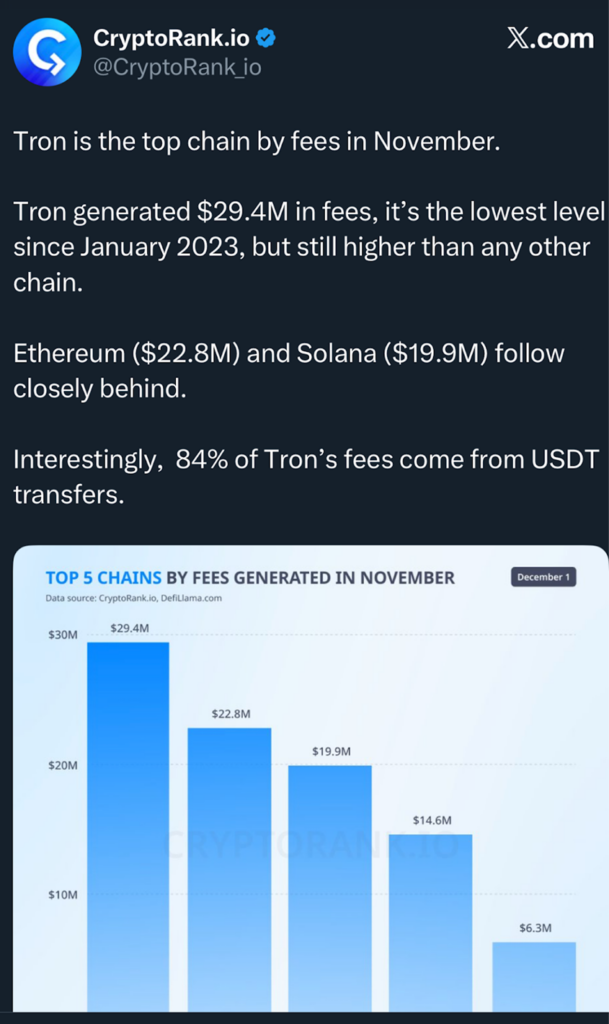Click the data source DefiLlama.com text
The image size is (609, 1024).
pyautogui.click(x=199, y=597)
